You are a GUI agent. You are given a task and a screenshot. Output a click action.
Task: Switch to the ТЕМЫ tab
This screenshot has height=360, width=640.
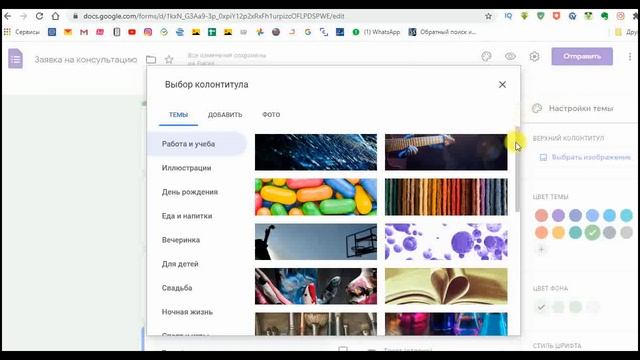pos(178,115)
